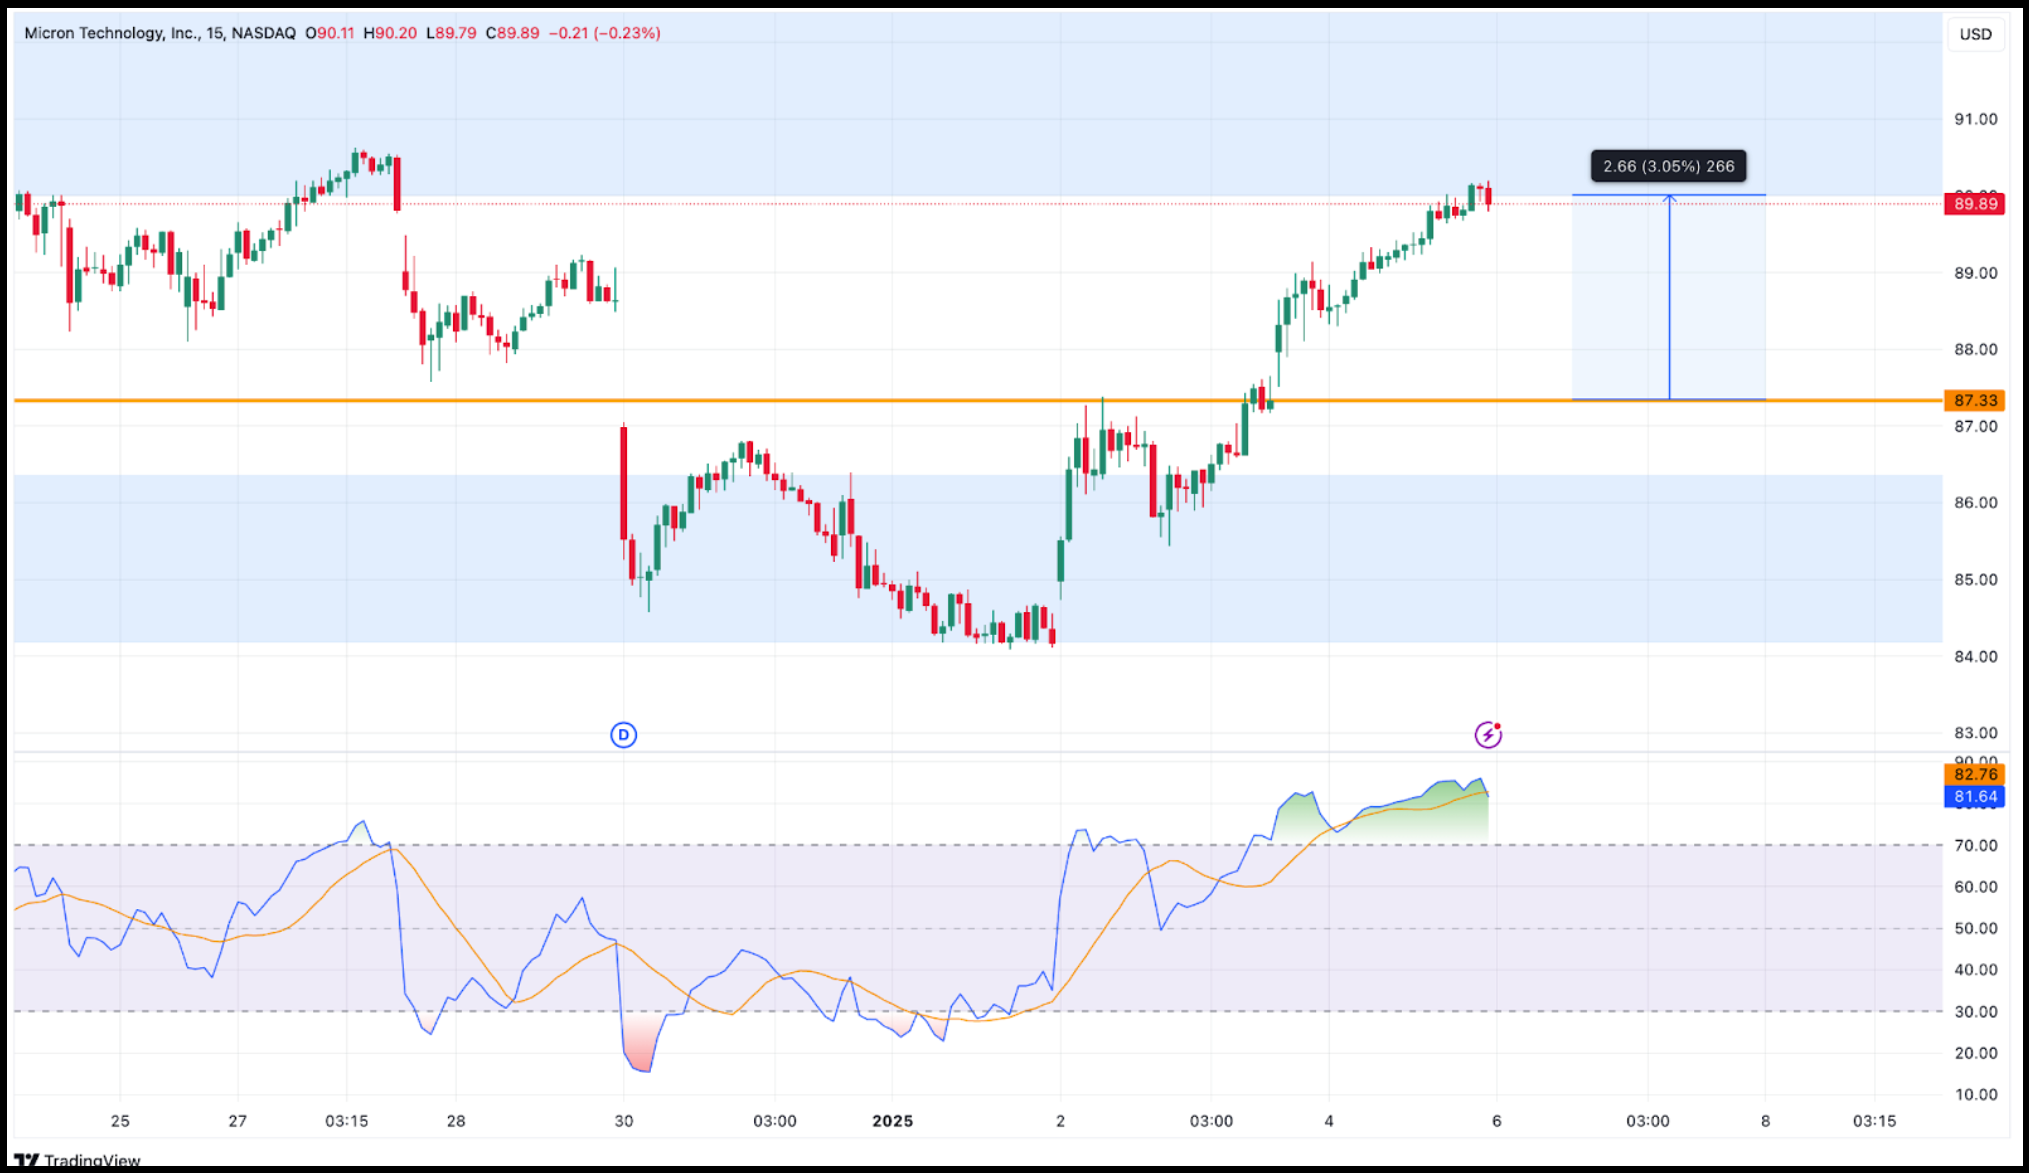Select the orange horizontal line at 87.33
The height and width of the screenshot is (1173, 2029).
pyautogui.click(x=800, y=400)
